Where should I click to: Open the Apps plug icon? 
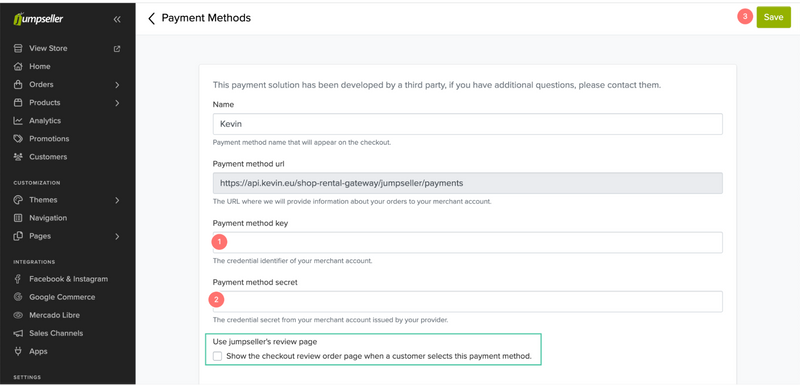[18, 351]
